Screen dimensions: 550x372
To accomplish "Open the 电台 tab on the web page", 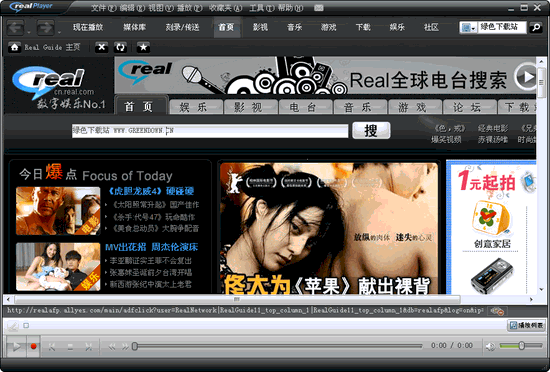I will click(x=305, y=107).
